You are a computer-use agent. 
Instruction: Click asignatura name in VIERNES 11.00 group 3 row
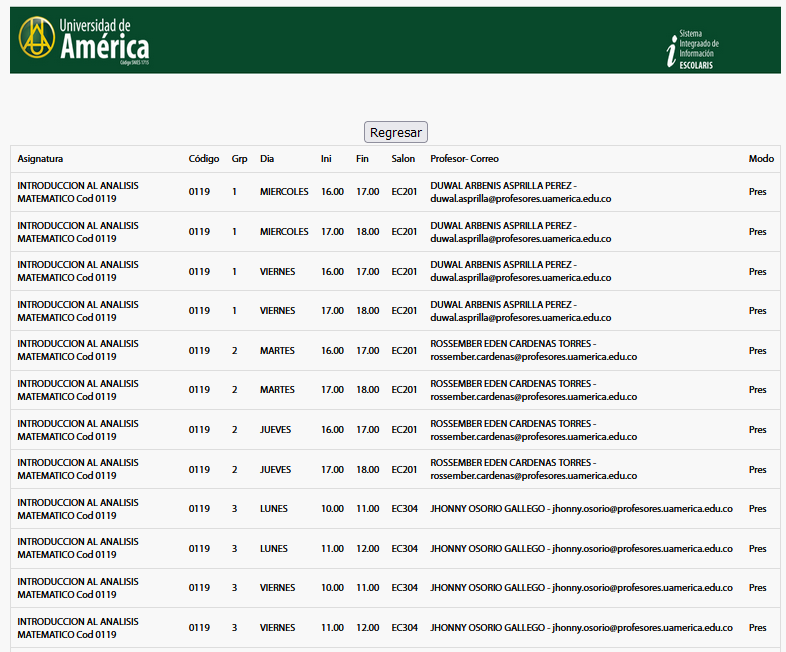(x=78, y=628)
